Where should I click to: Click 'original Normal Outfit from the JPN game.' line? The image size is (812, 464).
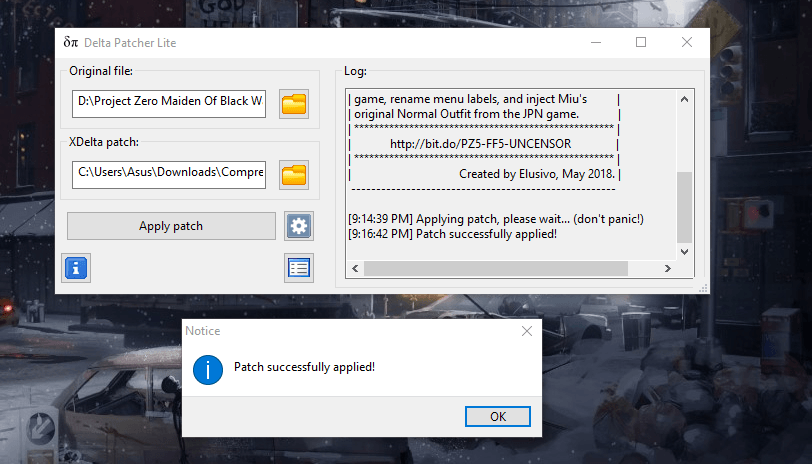[466, 114]
